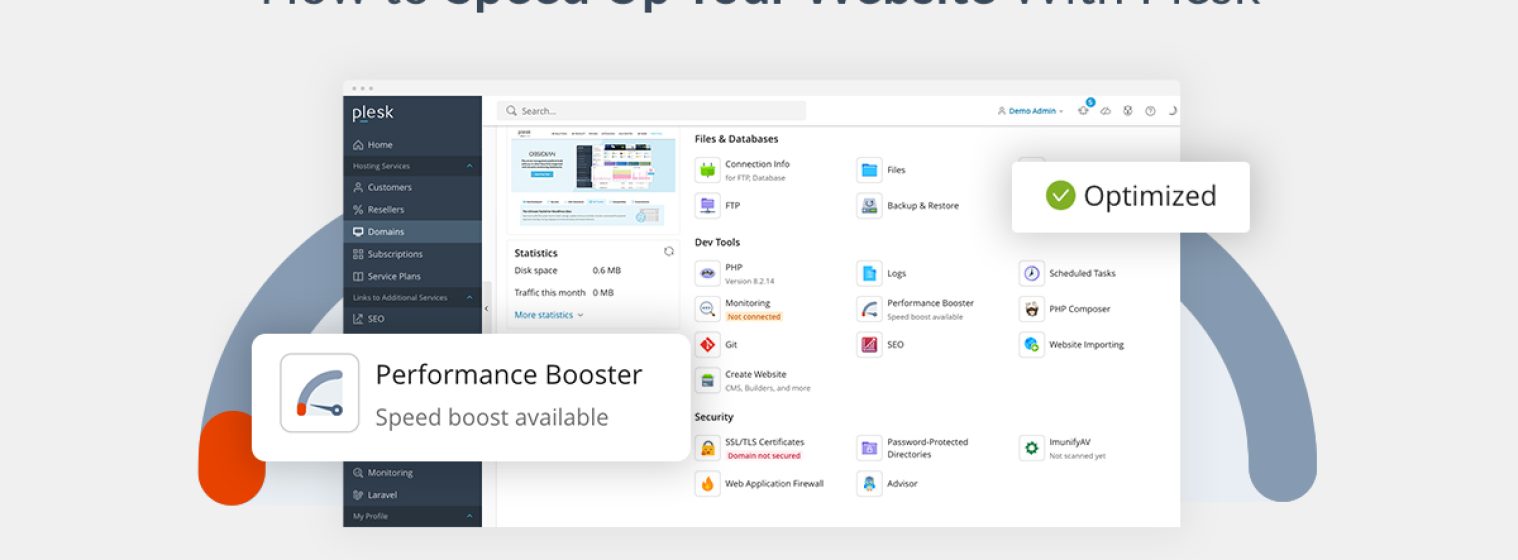Screen dimensions: 1518x560
Task: Open Subscriptions in the sidebar
Action: coord(412,254)
